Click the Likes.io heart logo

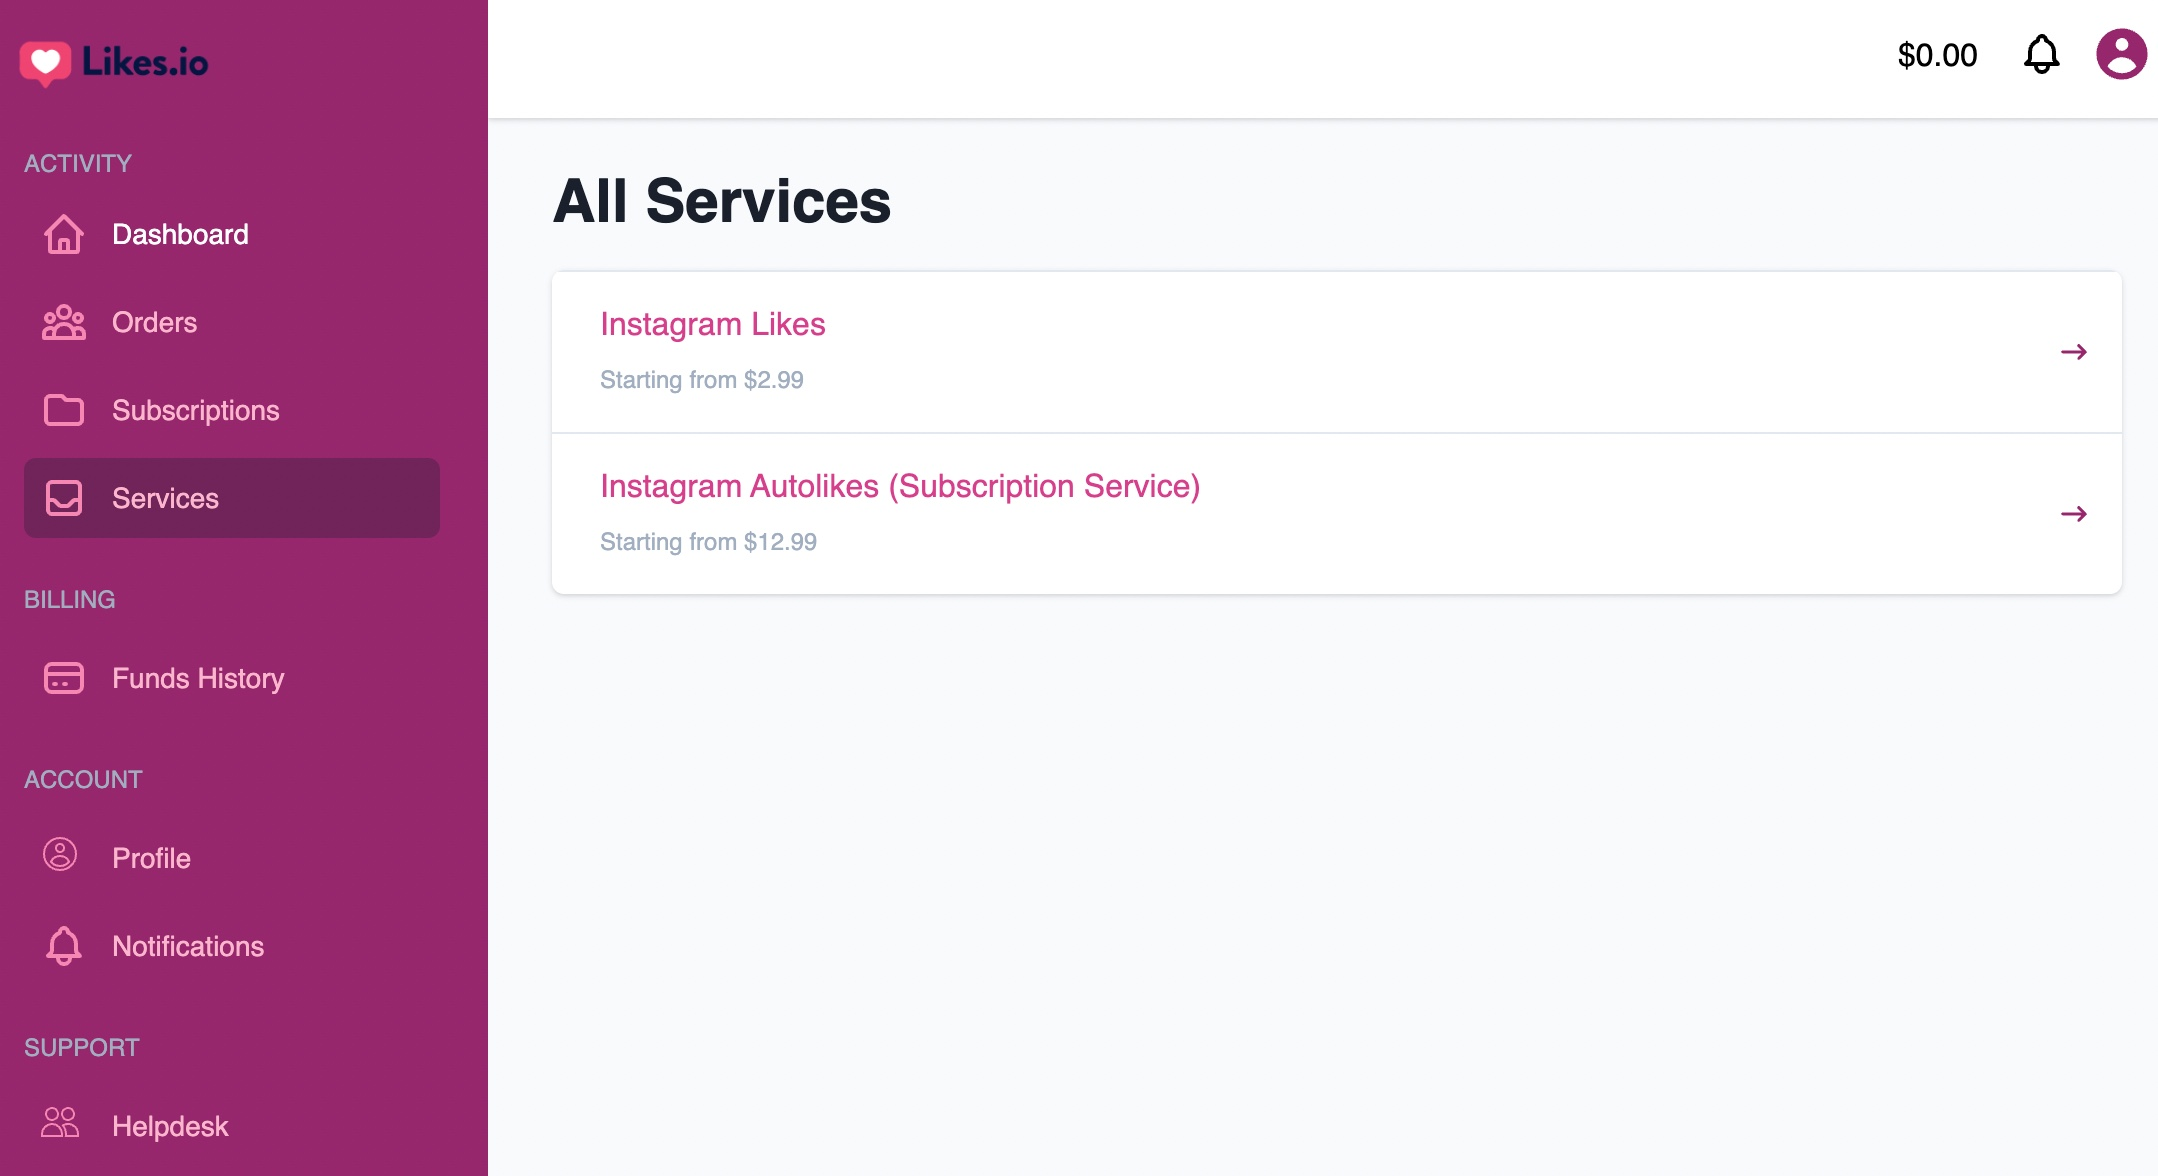[46, 63]
